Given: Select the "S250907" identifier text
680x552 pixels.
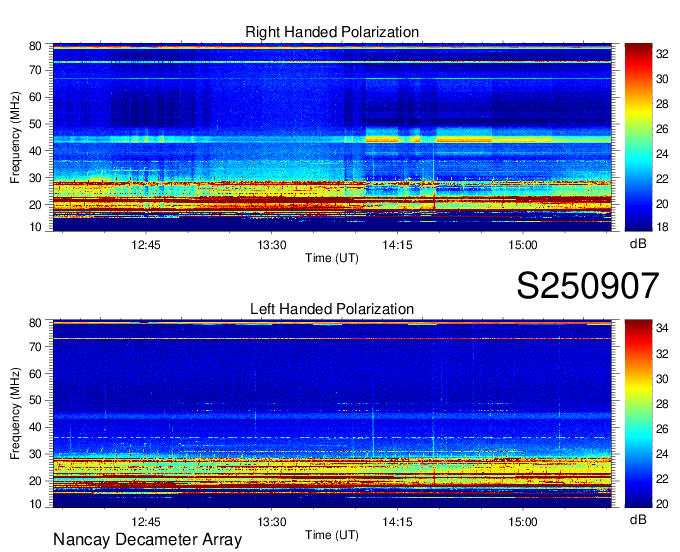Looking at the screenshot, I should click(x=588, y=286).
